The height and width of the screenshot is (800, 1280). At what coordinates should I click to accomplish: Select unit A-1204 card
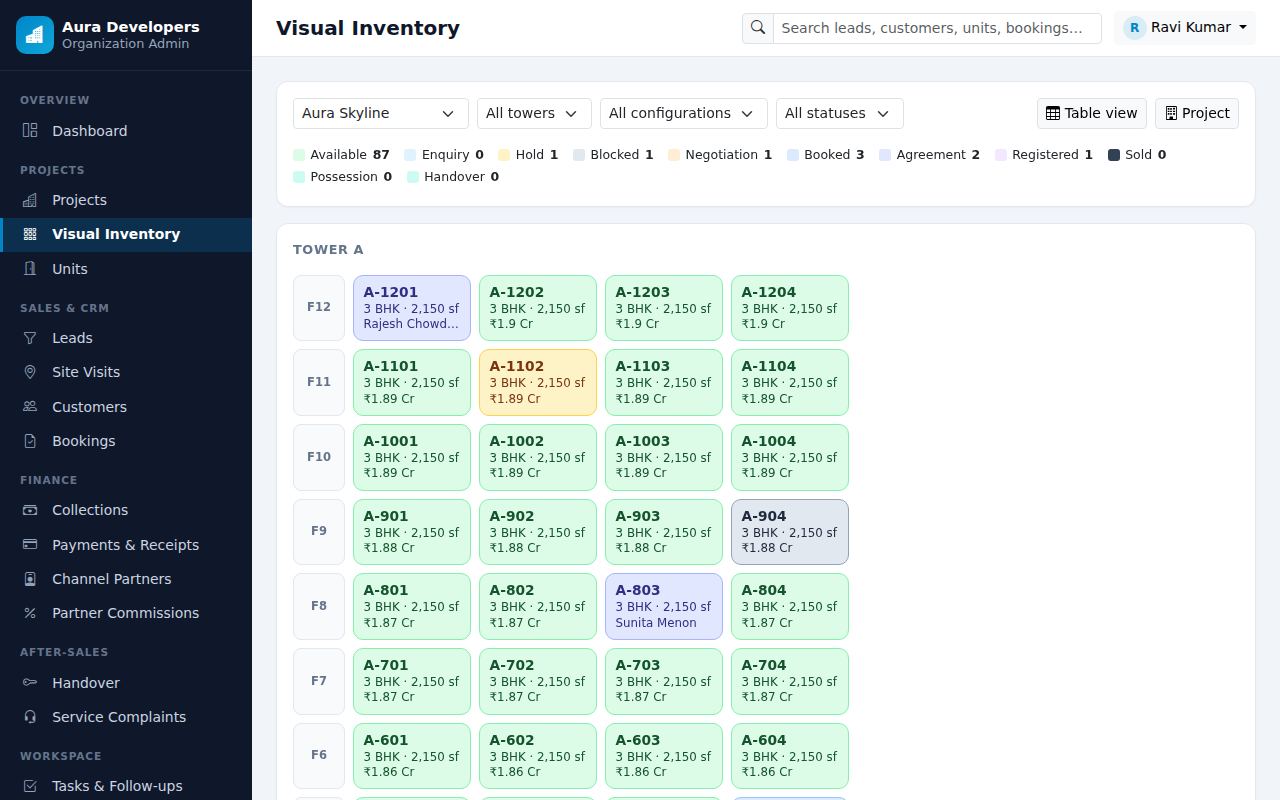[x=790, y=308]
